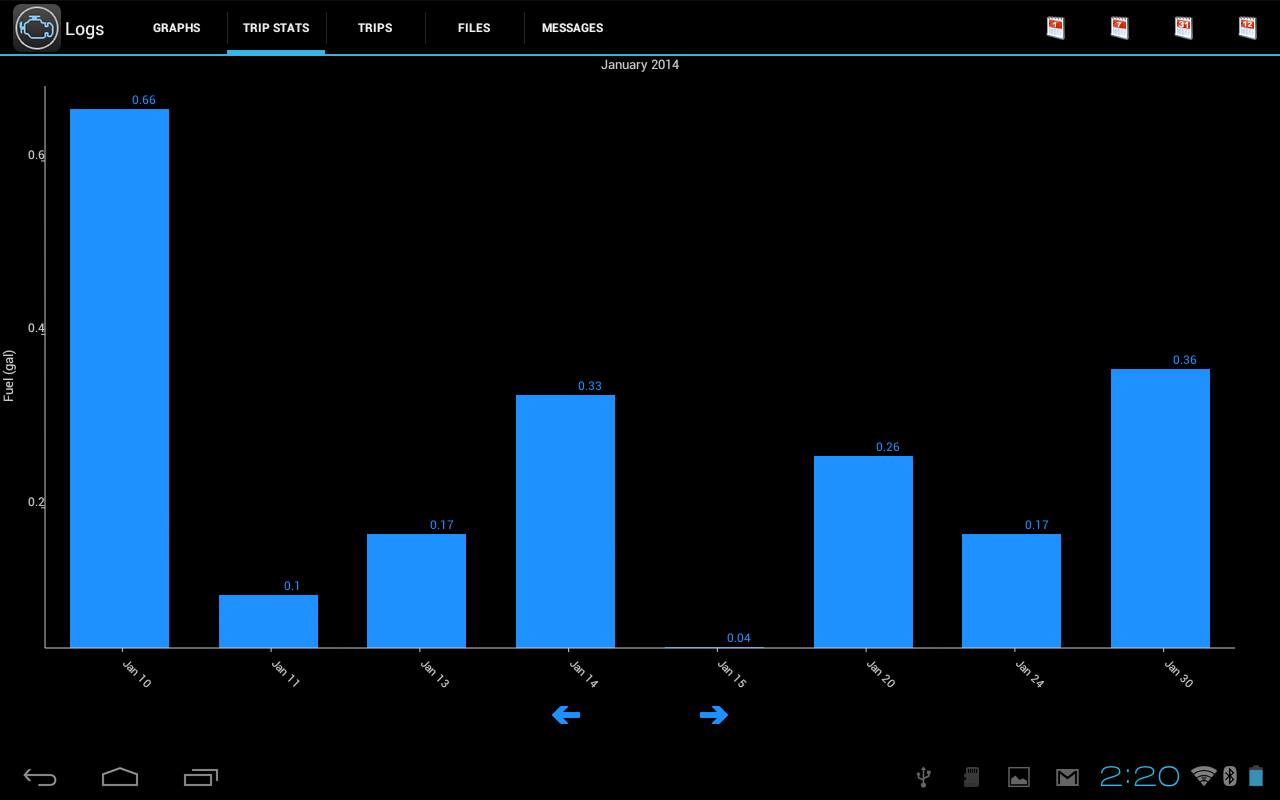Viewport: 1280px width, 800px height.
Task: Tap the Jan 30 bar showing 0.36
Action: pyautogui.click(x=1160, y=508)
